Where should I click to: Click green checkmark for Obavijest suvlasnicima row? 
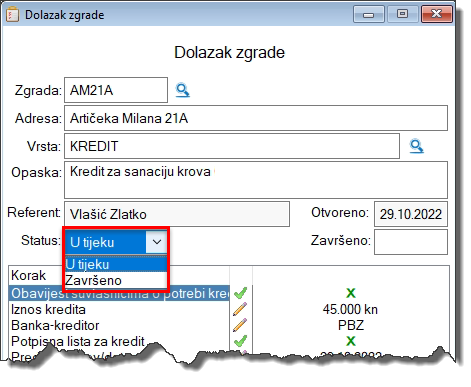click(x=240, y=293)
